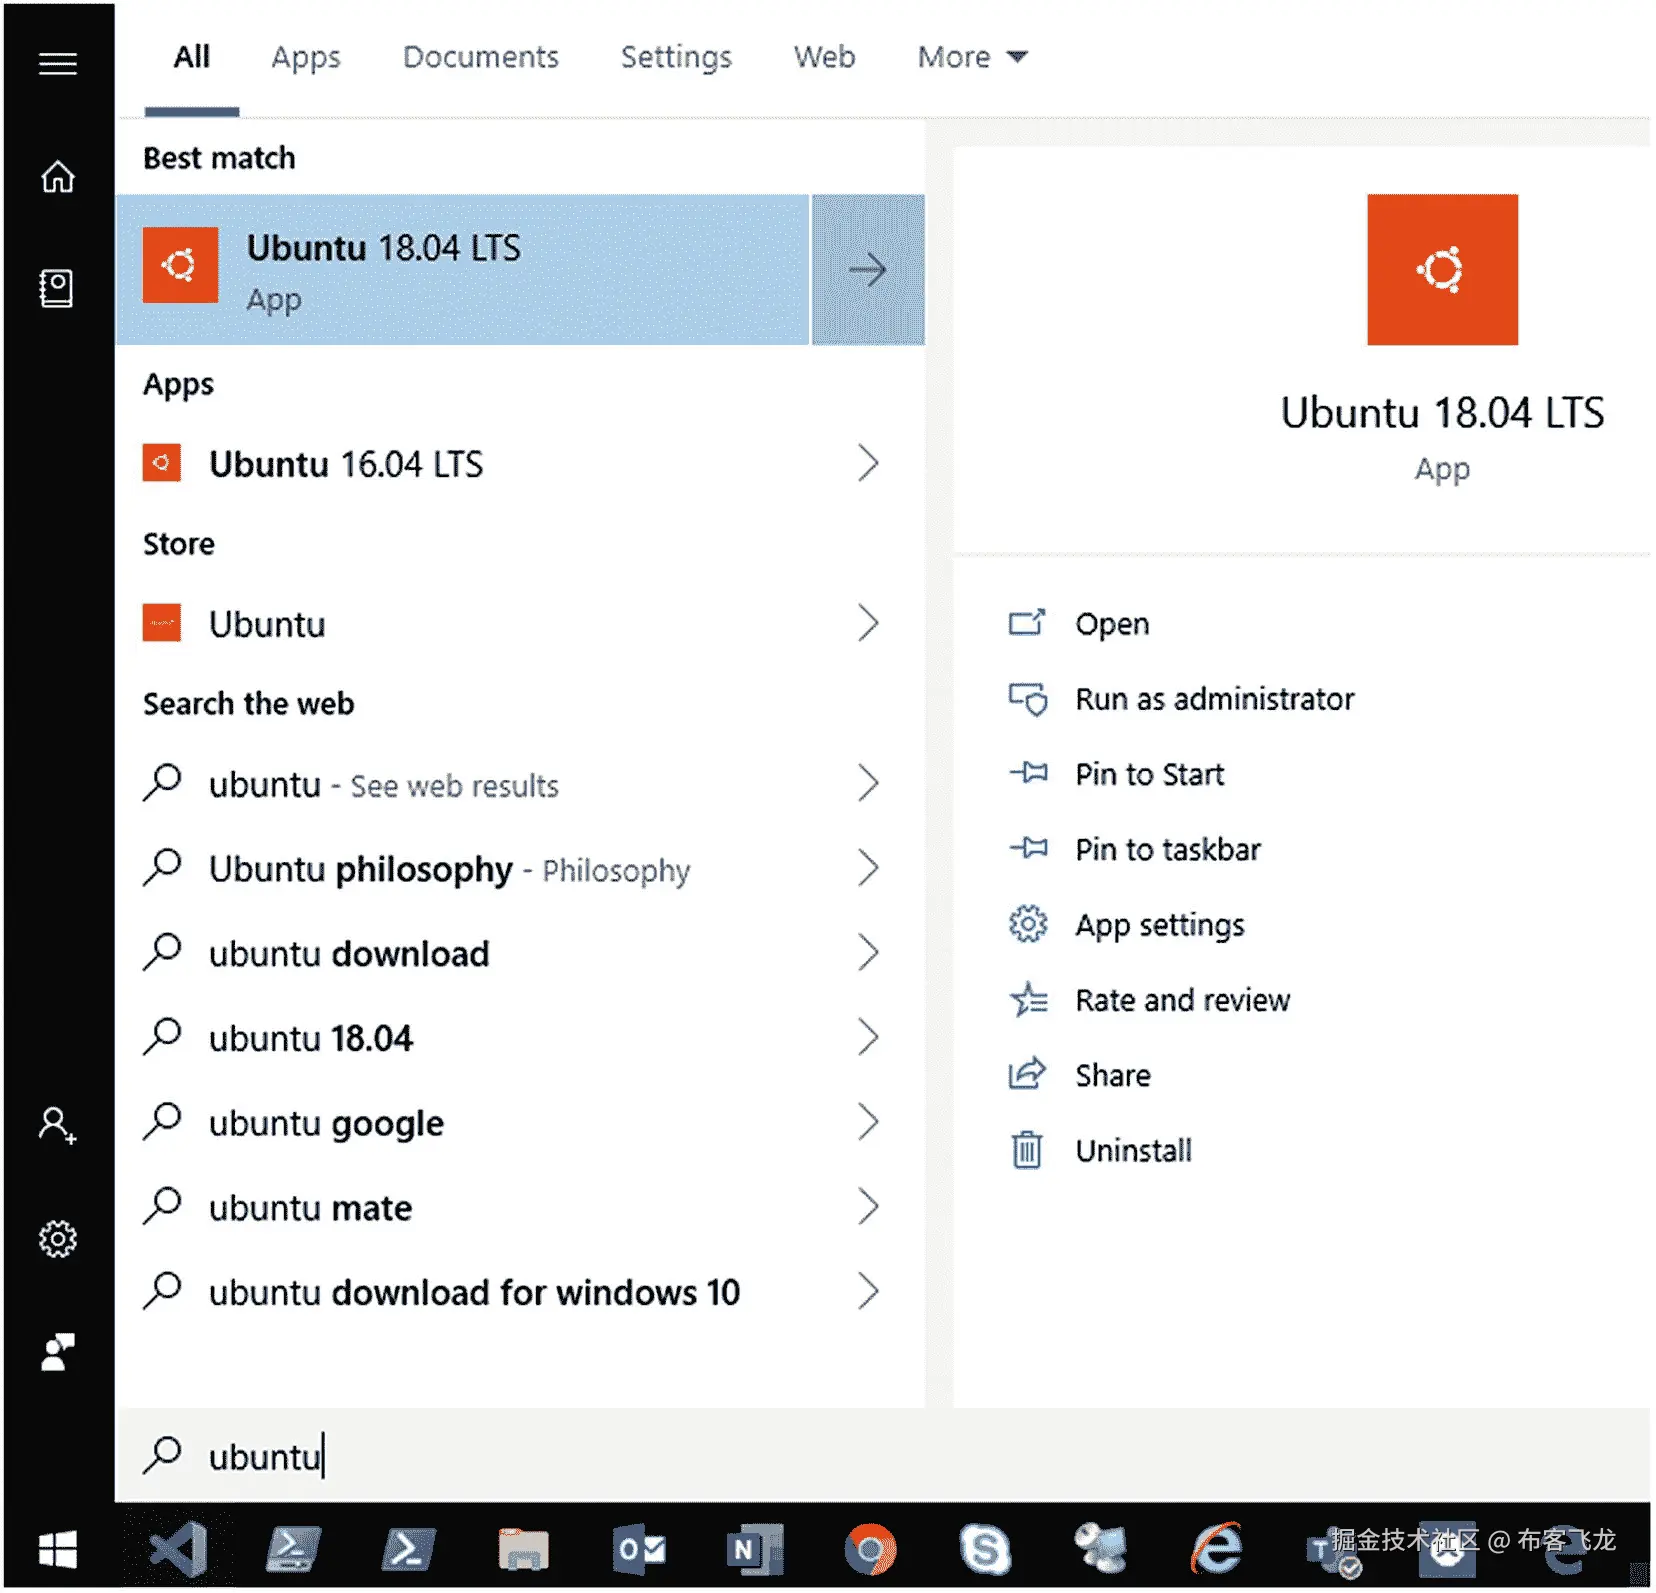Click the Home icon in sidebar
Viewport: 1656px width, 1593px height.
[58, 176]
